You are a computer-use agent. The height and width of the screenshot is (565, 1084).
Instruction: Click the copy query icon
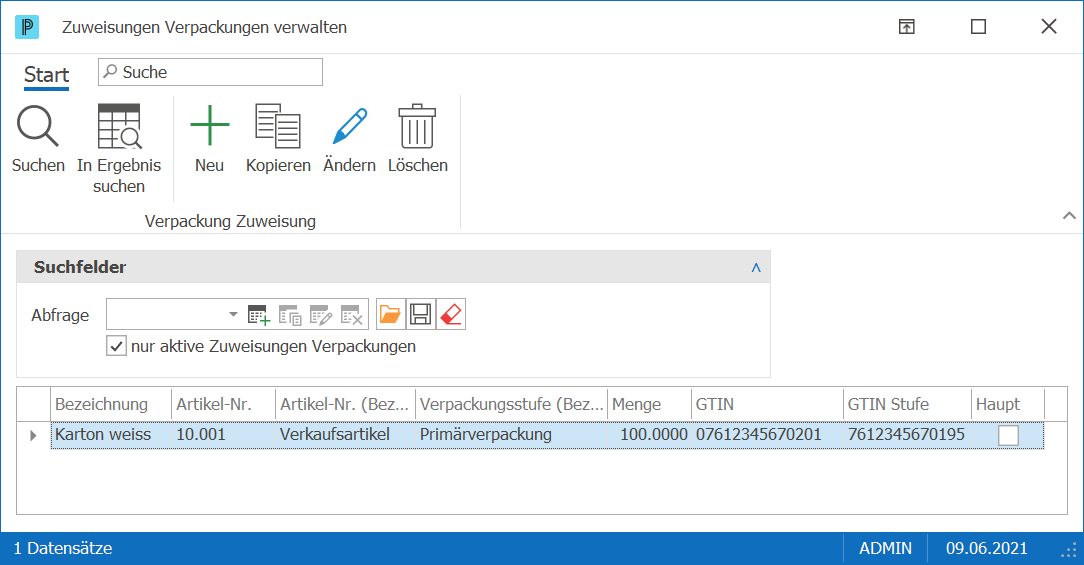point(290,315)
